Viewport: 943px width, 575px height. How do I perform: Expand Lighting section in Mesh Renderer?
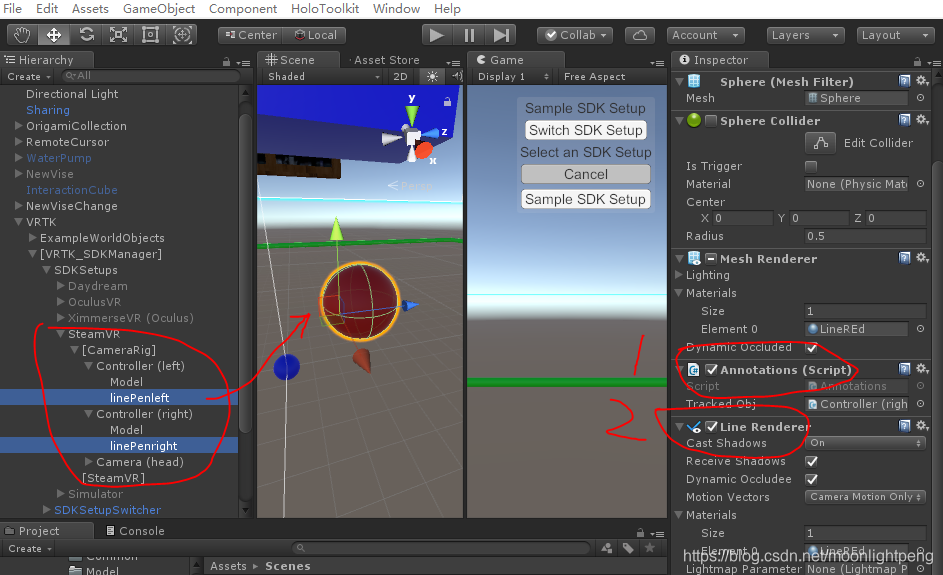pyautogui.click(x=679, y=275)
